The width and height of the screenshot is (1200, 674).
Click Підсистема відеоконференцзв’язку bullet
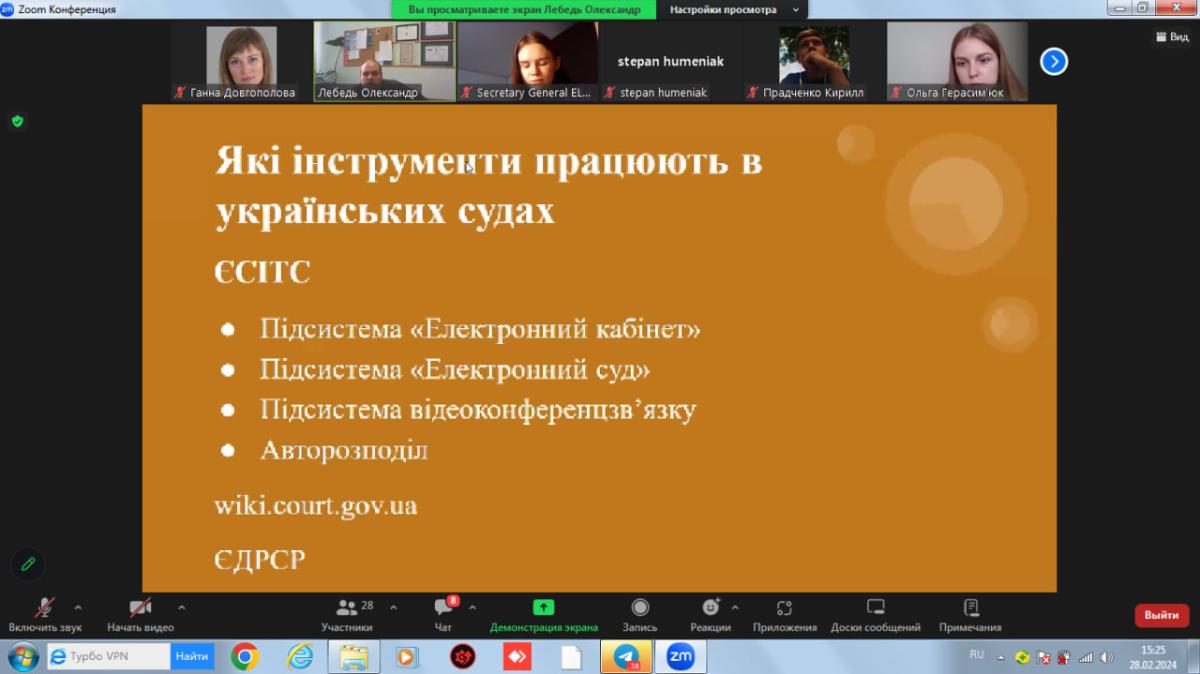tap(478, 410)
